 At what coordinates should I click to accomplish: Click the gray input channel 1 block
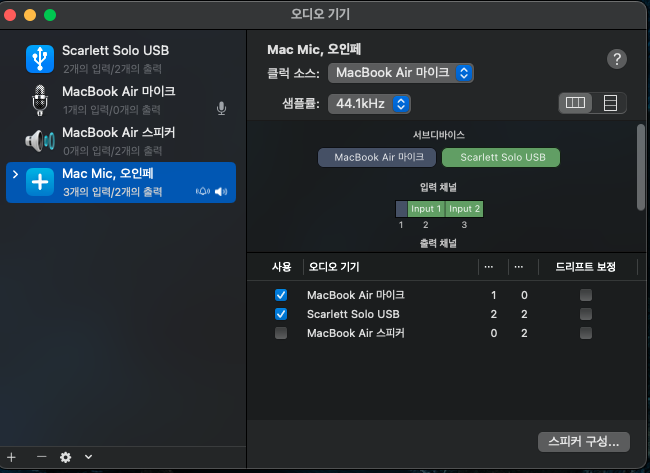(x=401, y=209)
